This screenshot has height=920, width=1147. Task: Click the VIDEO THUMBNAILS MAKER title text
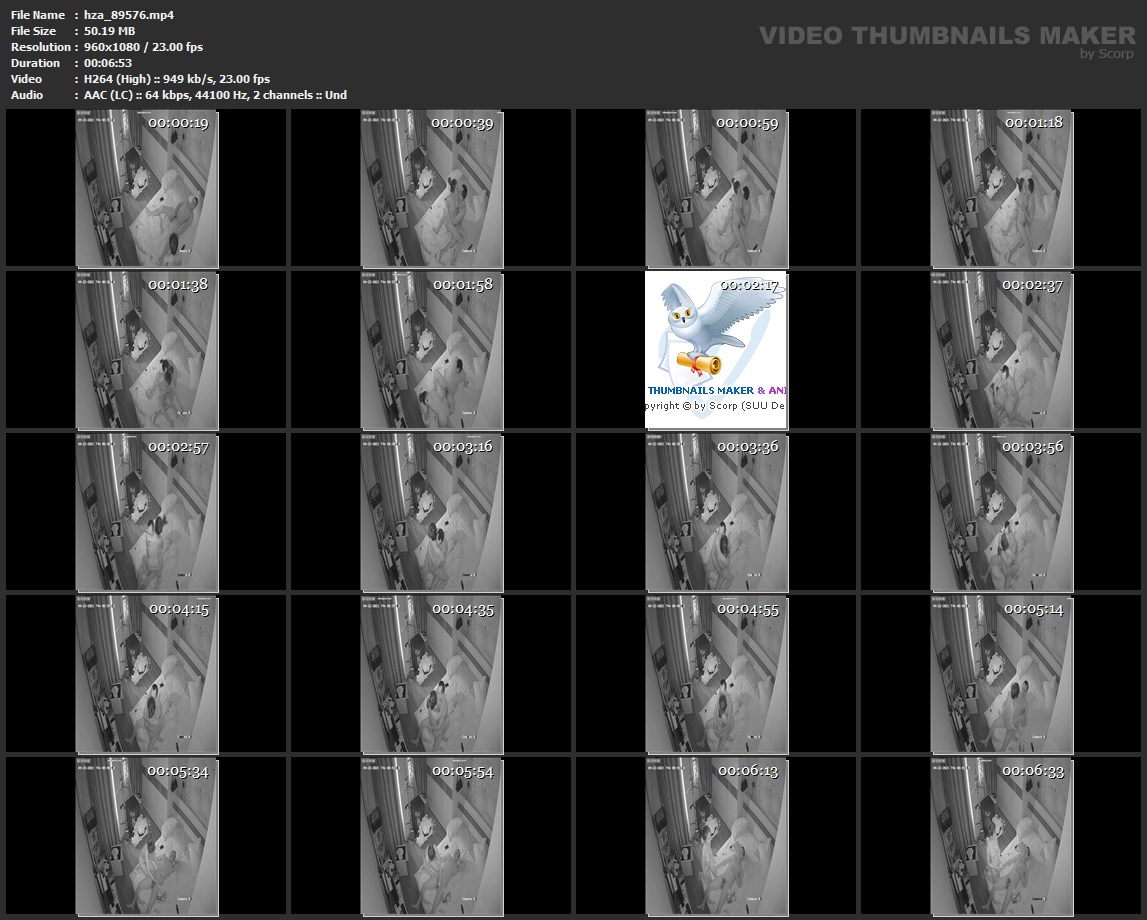946,35
